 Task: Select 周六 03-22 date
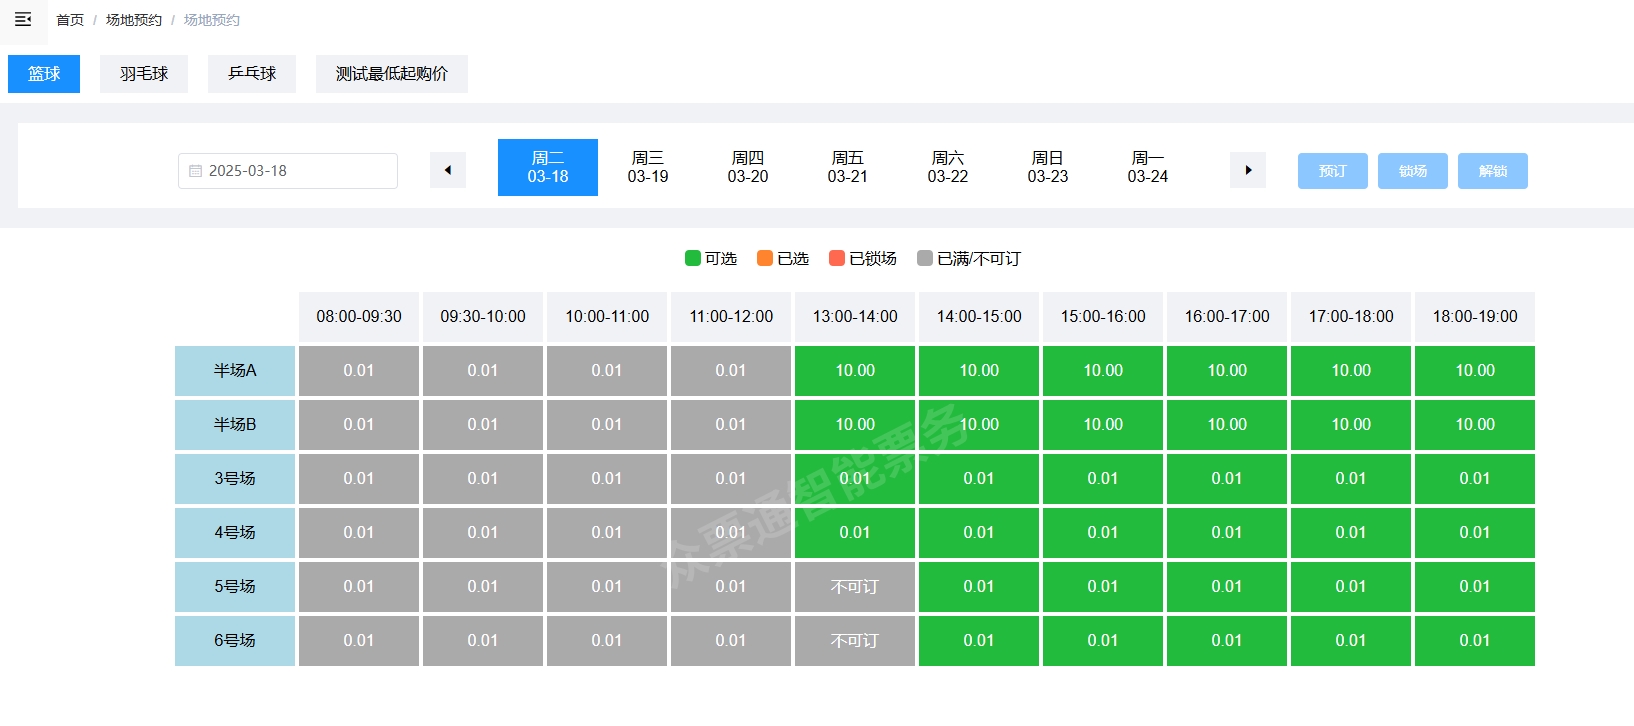tap(948, 167)
